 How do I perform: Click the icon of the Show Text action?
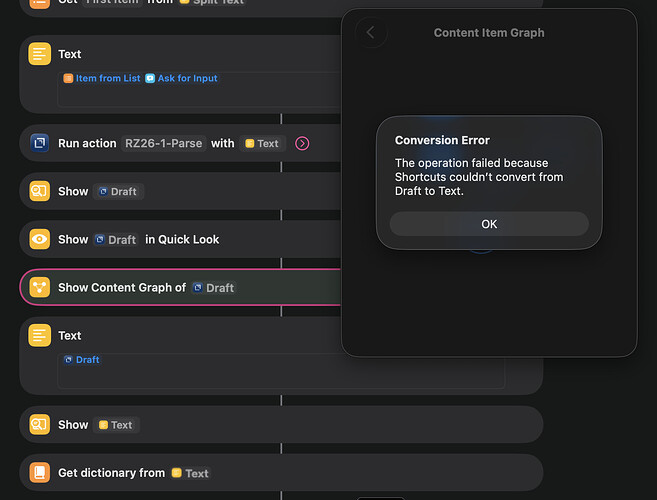pos(39,424)
